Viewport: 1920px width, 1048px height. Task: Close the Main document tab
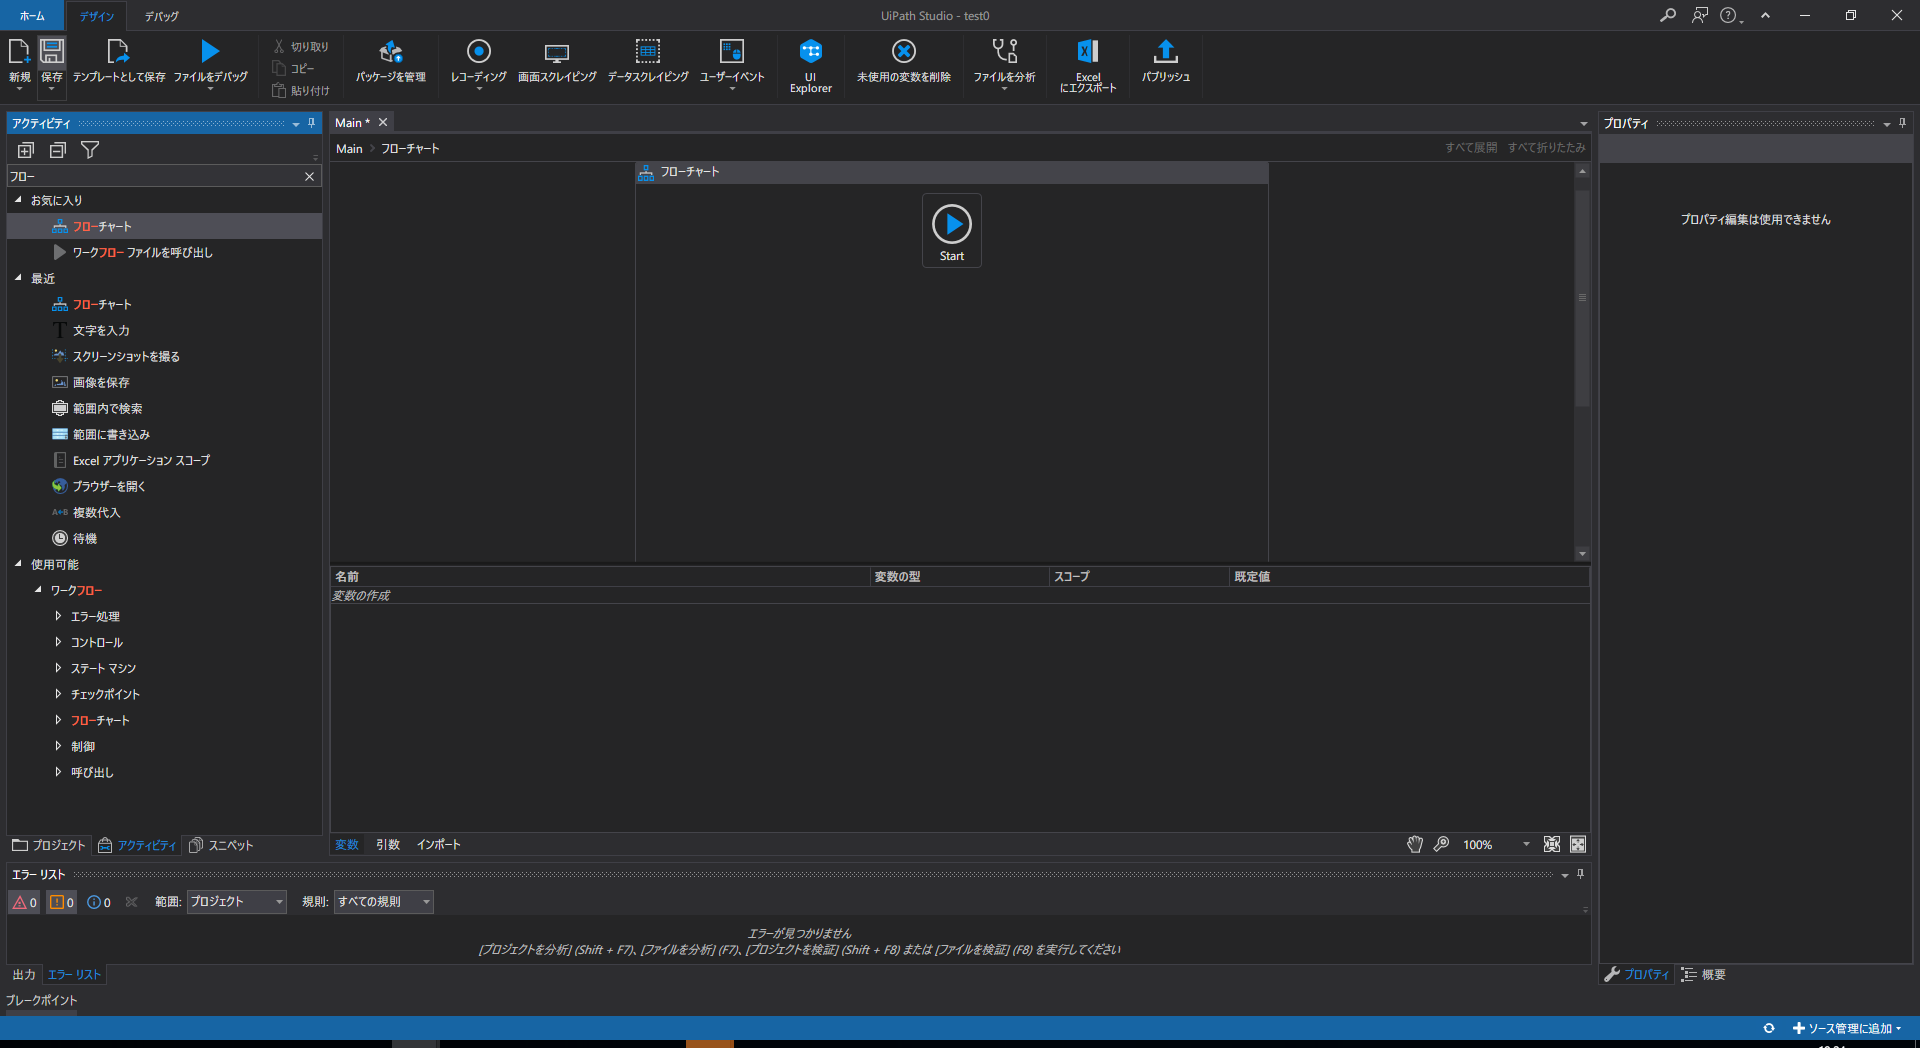pyautogui.click(x=383, y=123)
